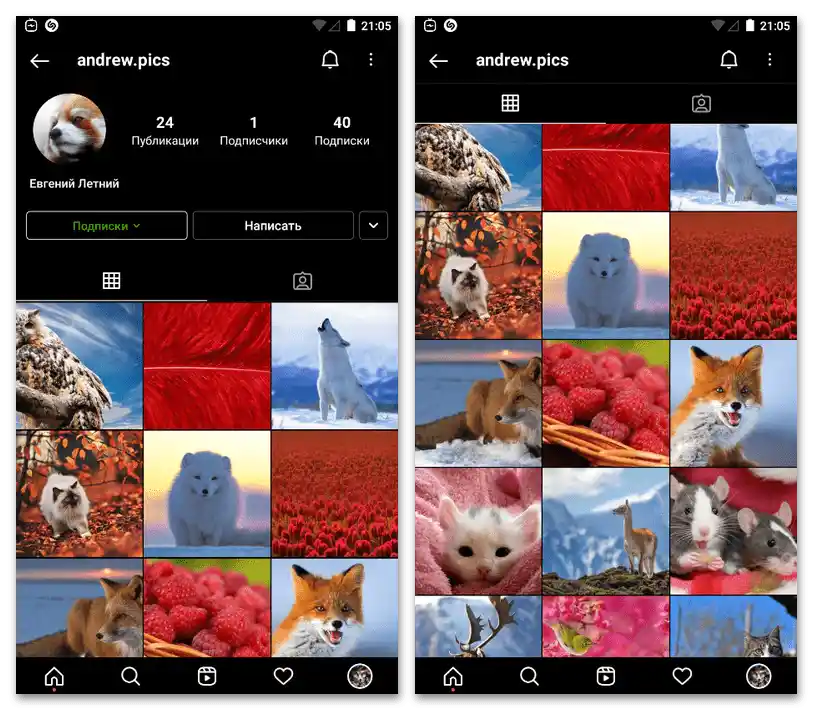Tap Shazam status icon in right phone
The width and height of the screenshot is (813, 710).
pyautogui.click(x=450, y=25)
